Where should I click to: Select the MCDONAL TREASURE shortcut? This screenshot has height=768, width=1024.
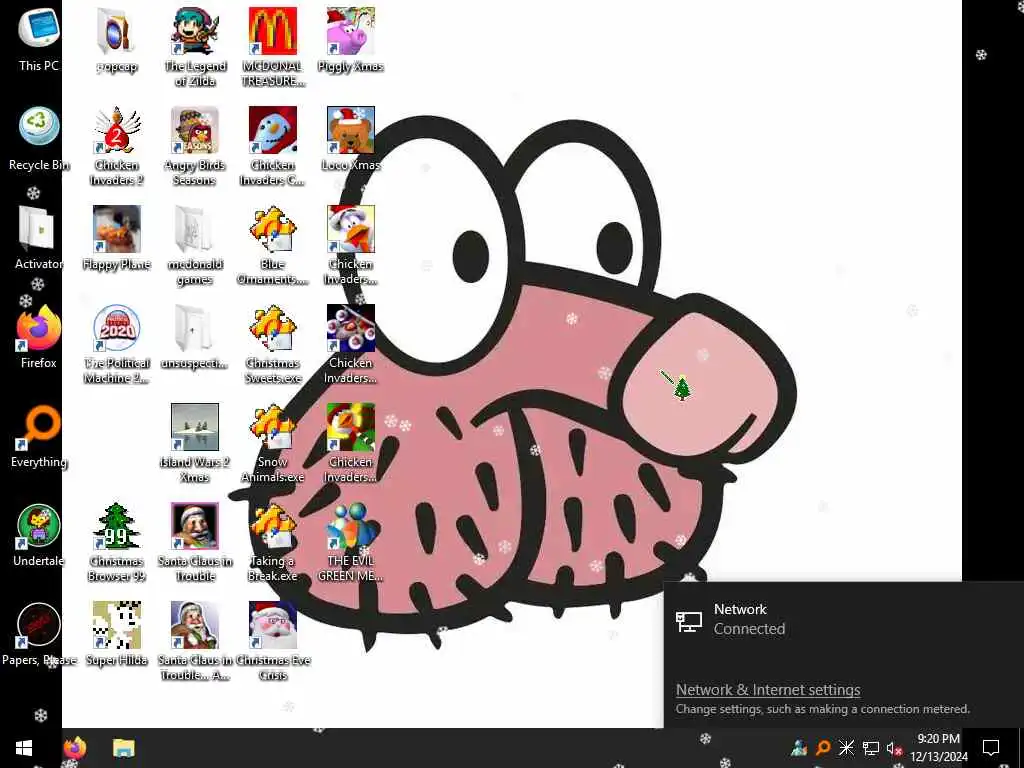(272, 31)
